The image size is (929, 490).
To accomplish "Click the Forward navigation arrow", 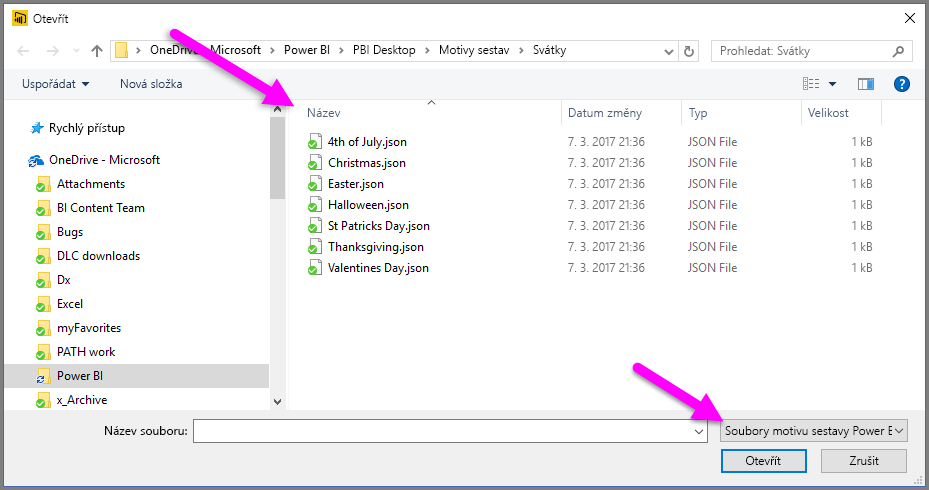I will pyautogui.click(x=53, y=51).
